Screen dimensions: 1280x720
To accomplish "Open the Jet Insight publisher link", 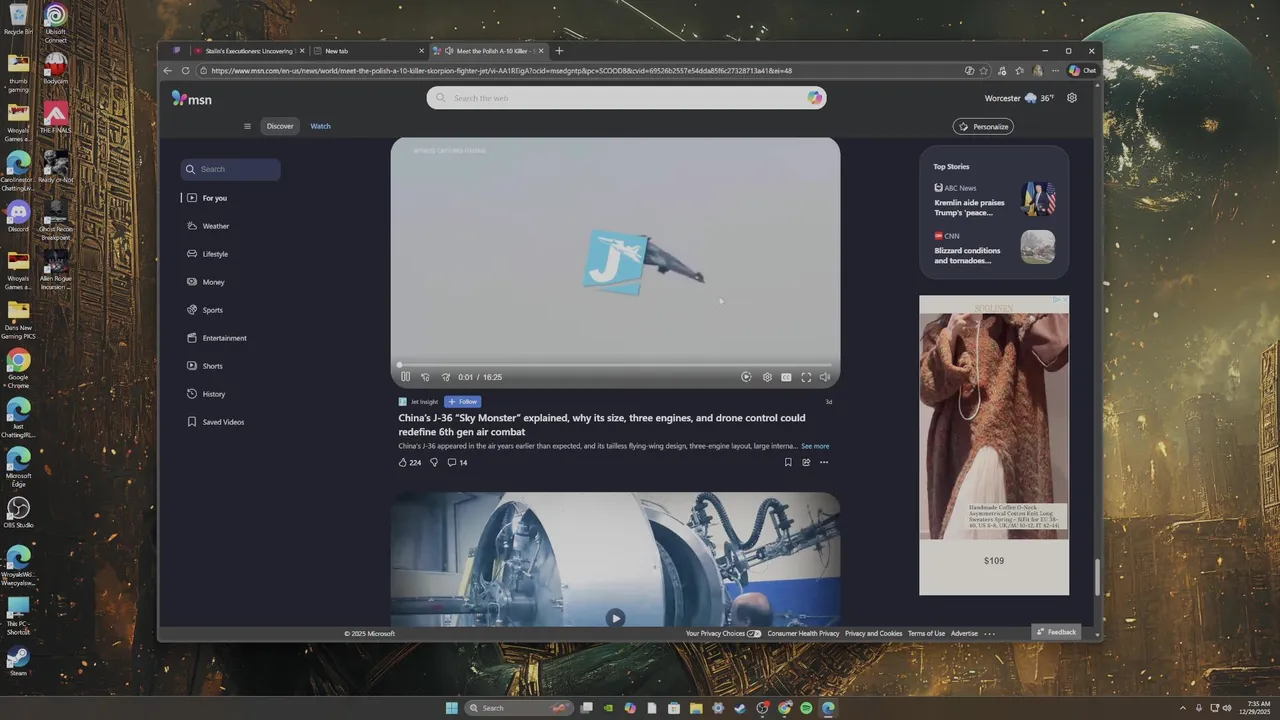I will (x=425, y=402).
